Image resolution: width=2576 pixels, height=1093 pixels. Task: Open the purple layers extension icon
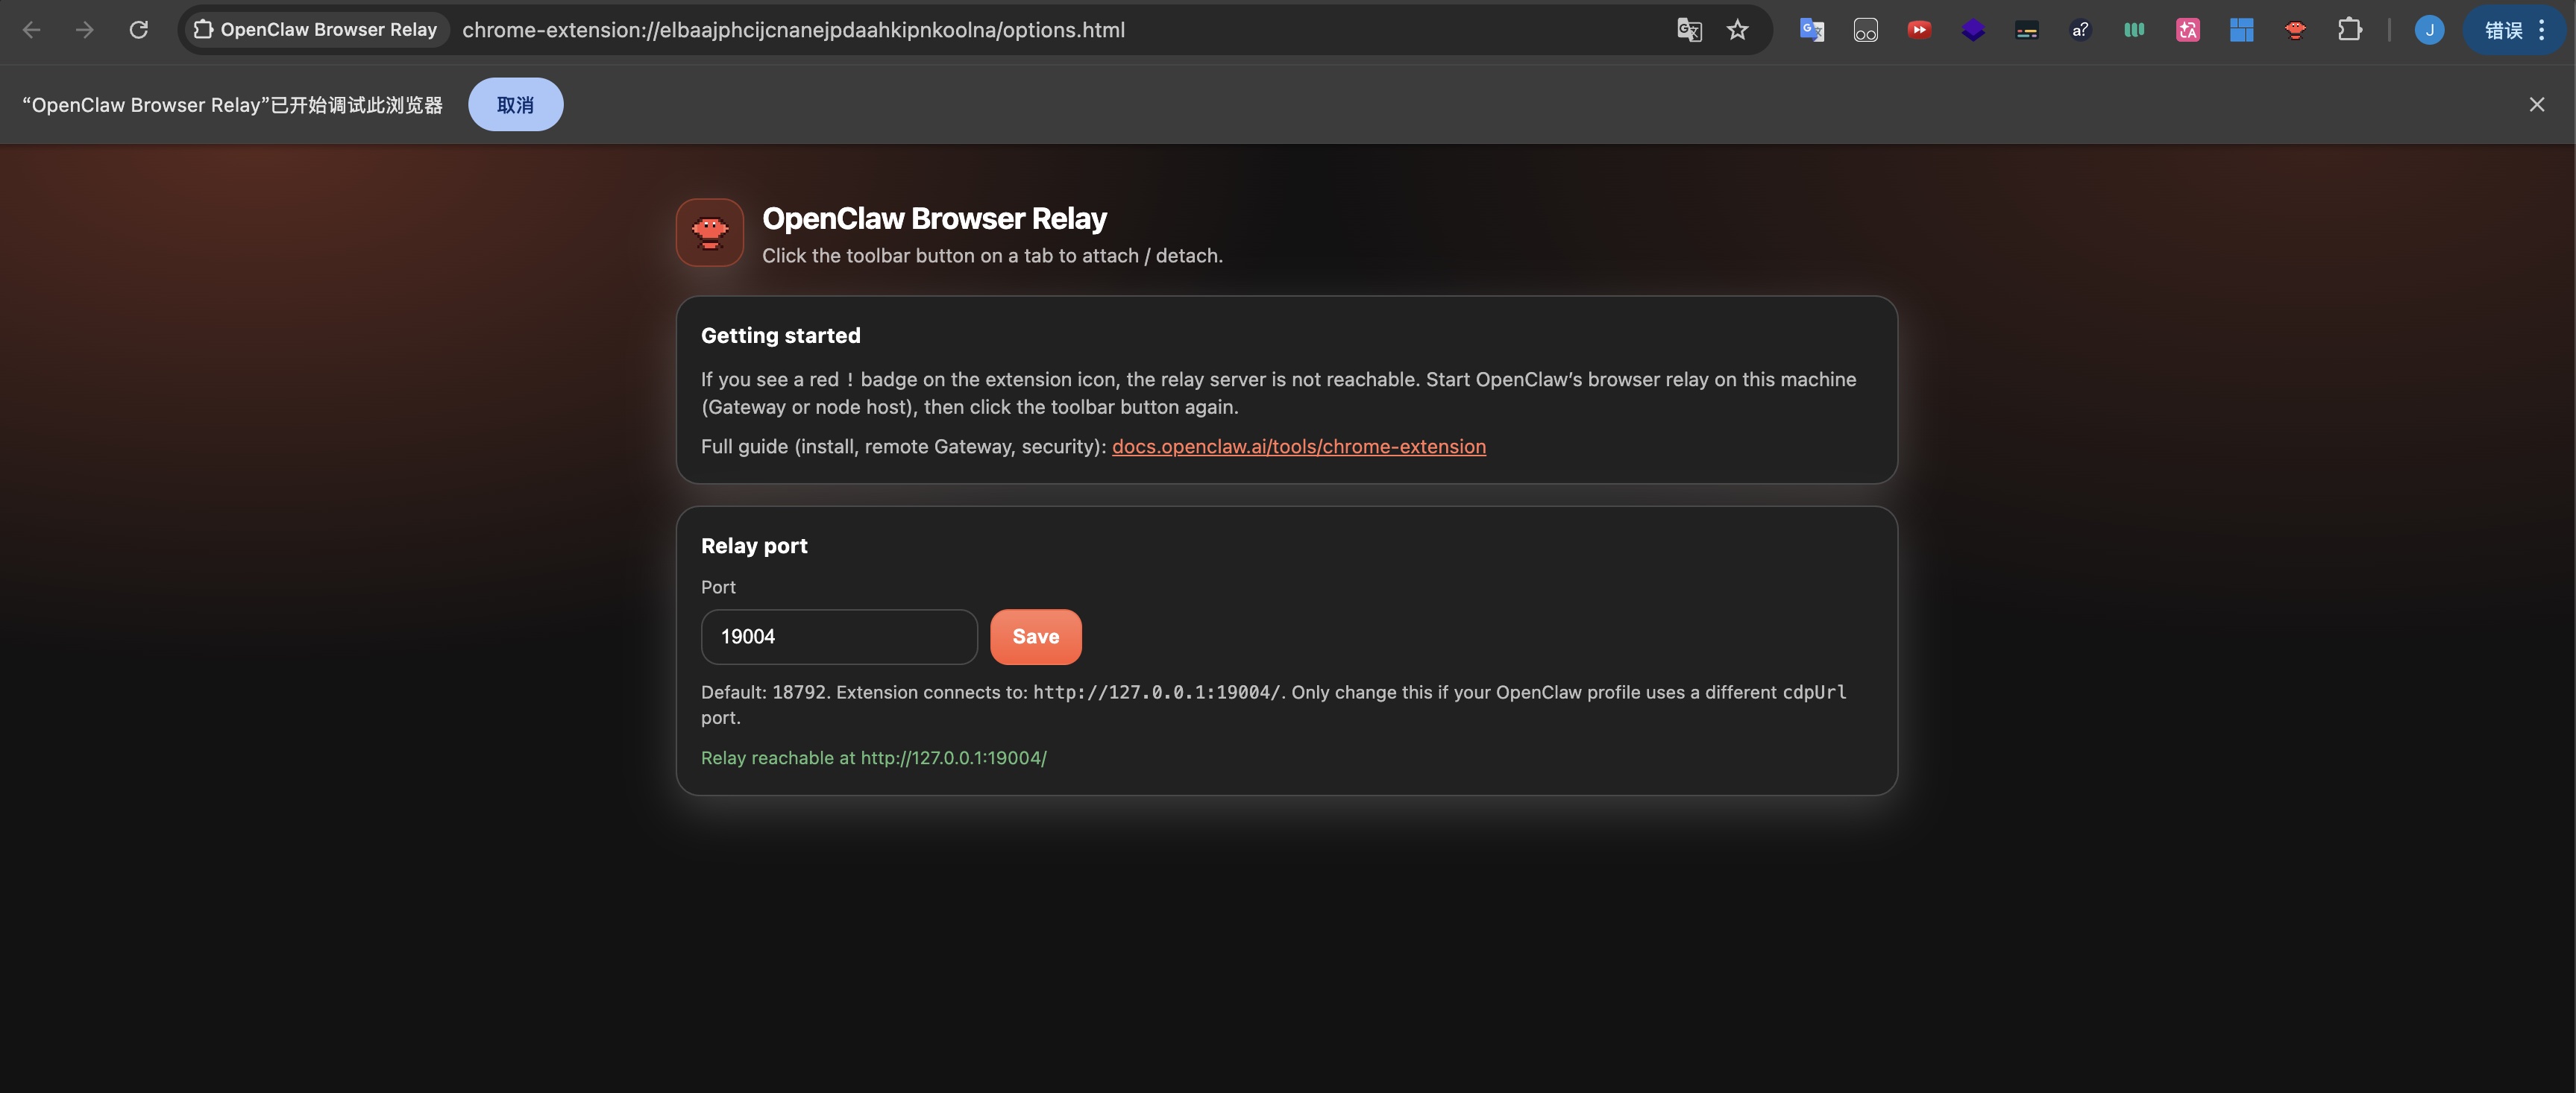[x=1972, y=30]
